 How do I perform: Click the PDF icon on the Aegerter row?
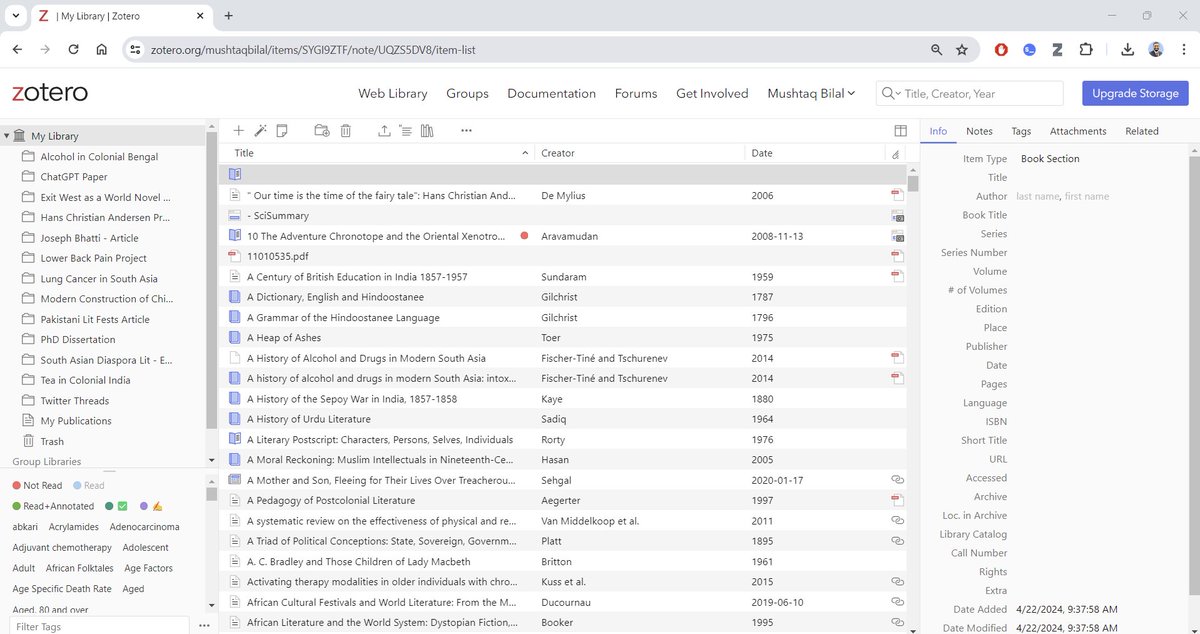897,500
